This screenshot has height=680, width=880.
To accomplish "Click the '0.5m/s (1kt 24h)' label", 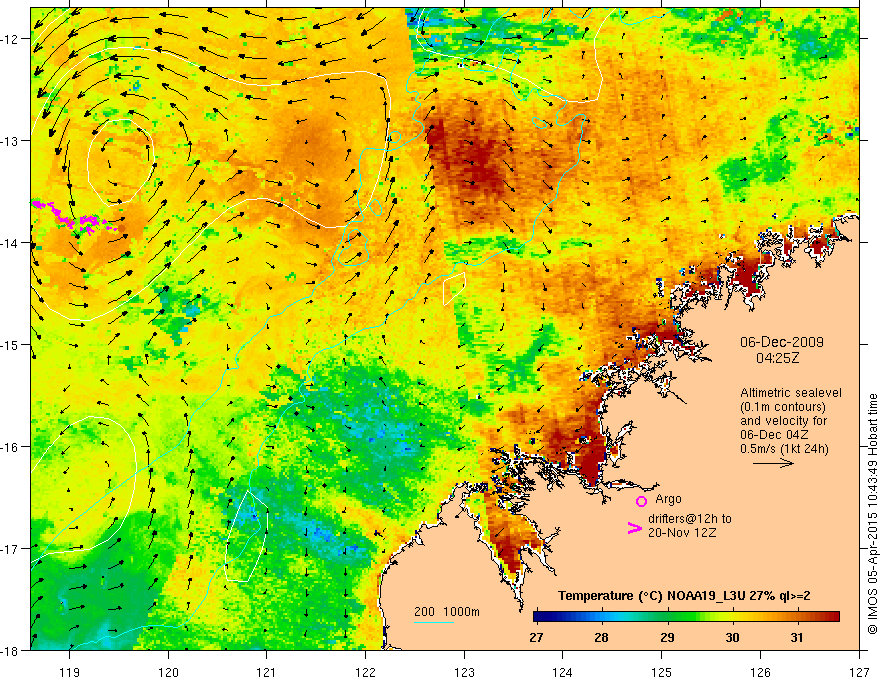I will 784,449.
